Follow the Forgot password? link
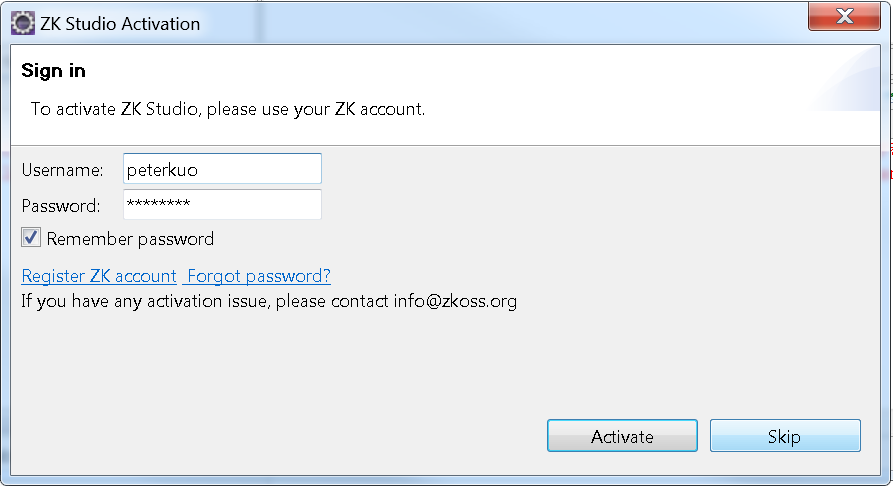 pos(259,276)
